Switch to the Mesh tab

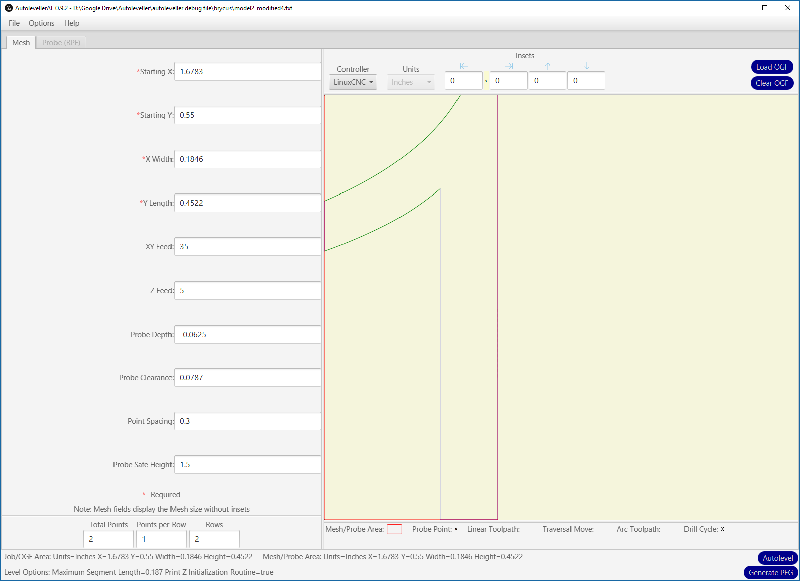[x=21, y=43]
